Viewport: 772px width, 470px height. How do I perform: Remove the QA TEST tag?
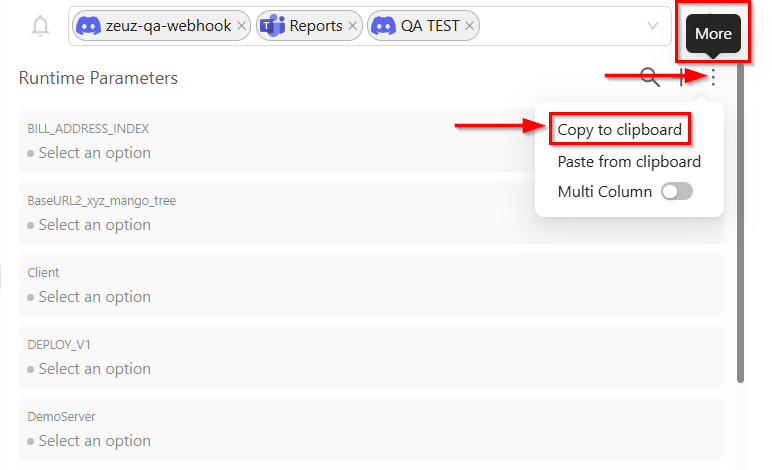point(471,26)
